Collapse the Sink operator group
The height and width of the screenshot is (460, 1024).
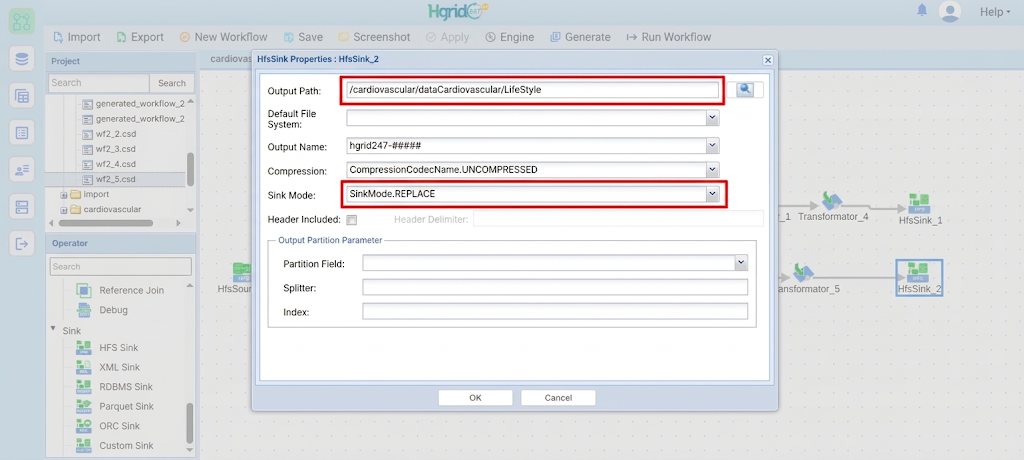pos(53,329)
